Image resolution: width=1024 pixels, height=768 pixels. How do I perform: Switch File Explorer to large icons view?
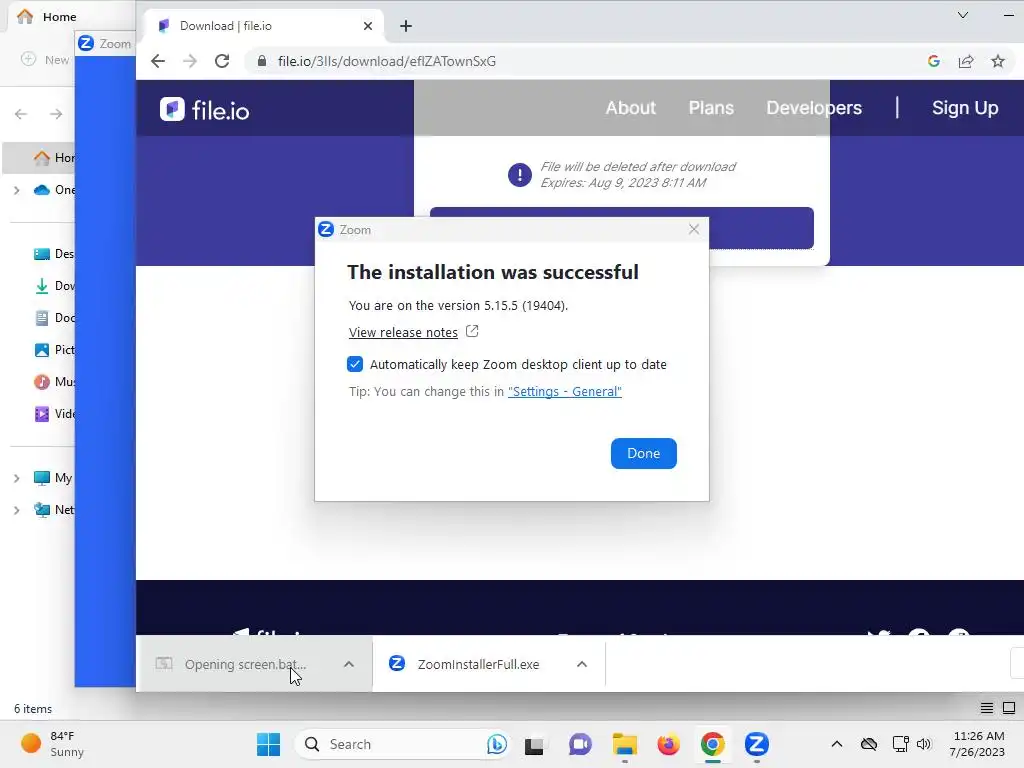point(1009,708)
